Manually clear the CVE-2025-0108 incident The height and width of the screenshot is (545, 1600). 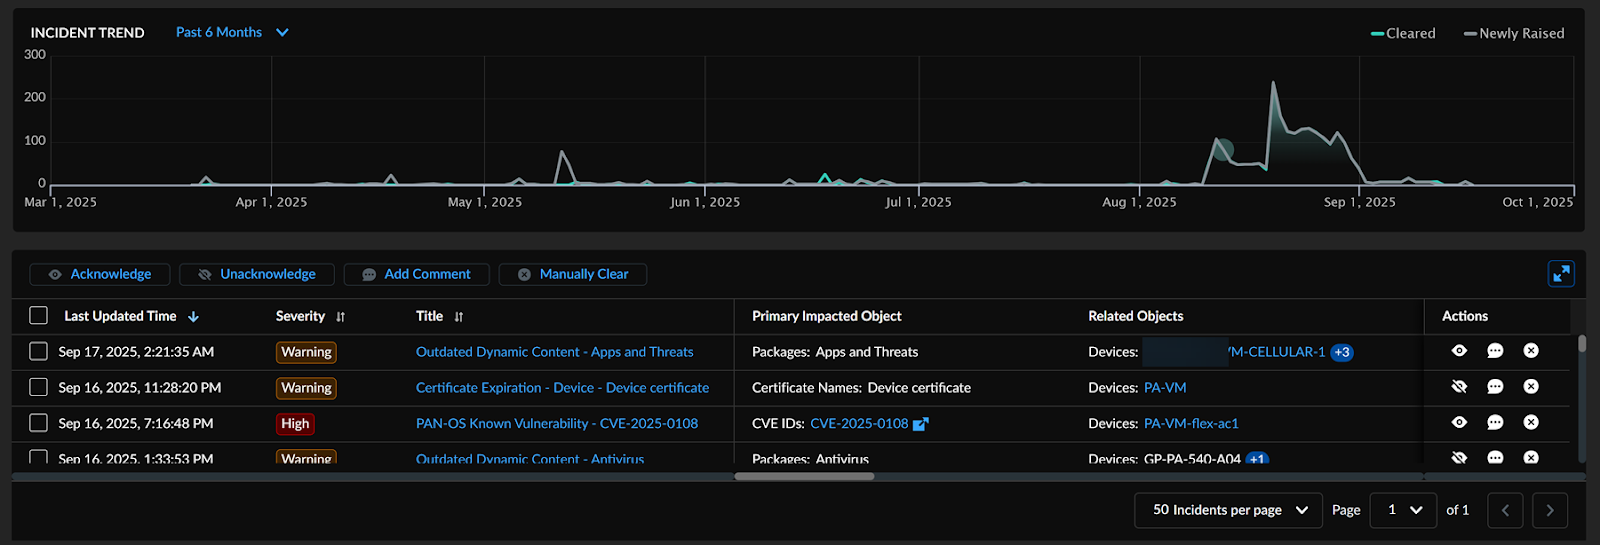coord(1531,423)
